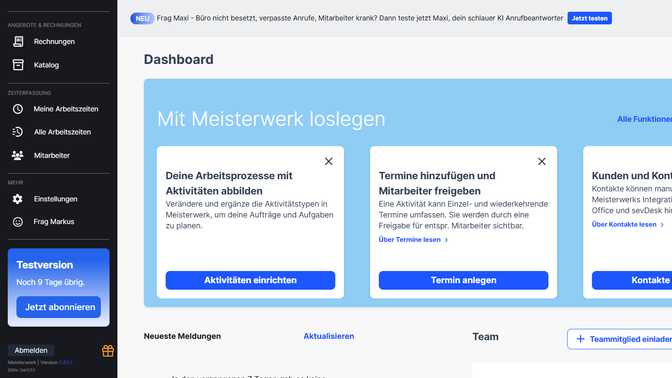Click the gear icon for Einstellungen

click(x=18, y=199)
